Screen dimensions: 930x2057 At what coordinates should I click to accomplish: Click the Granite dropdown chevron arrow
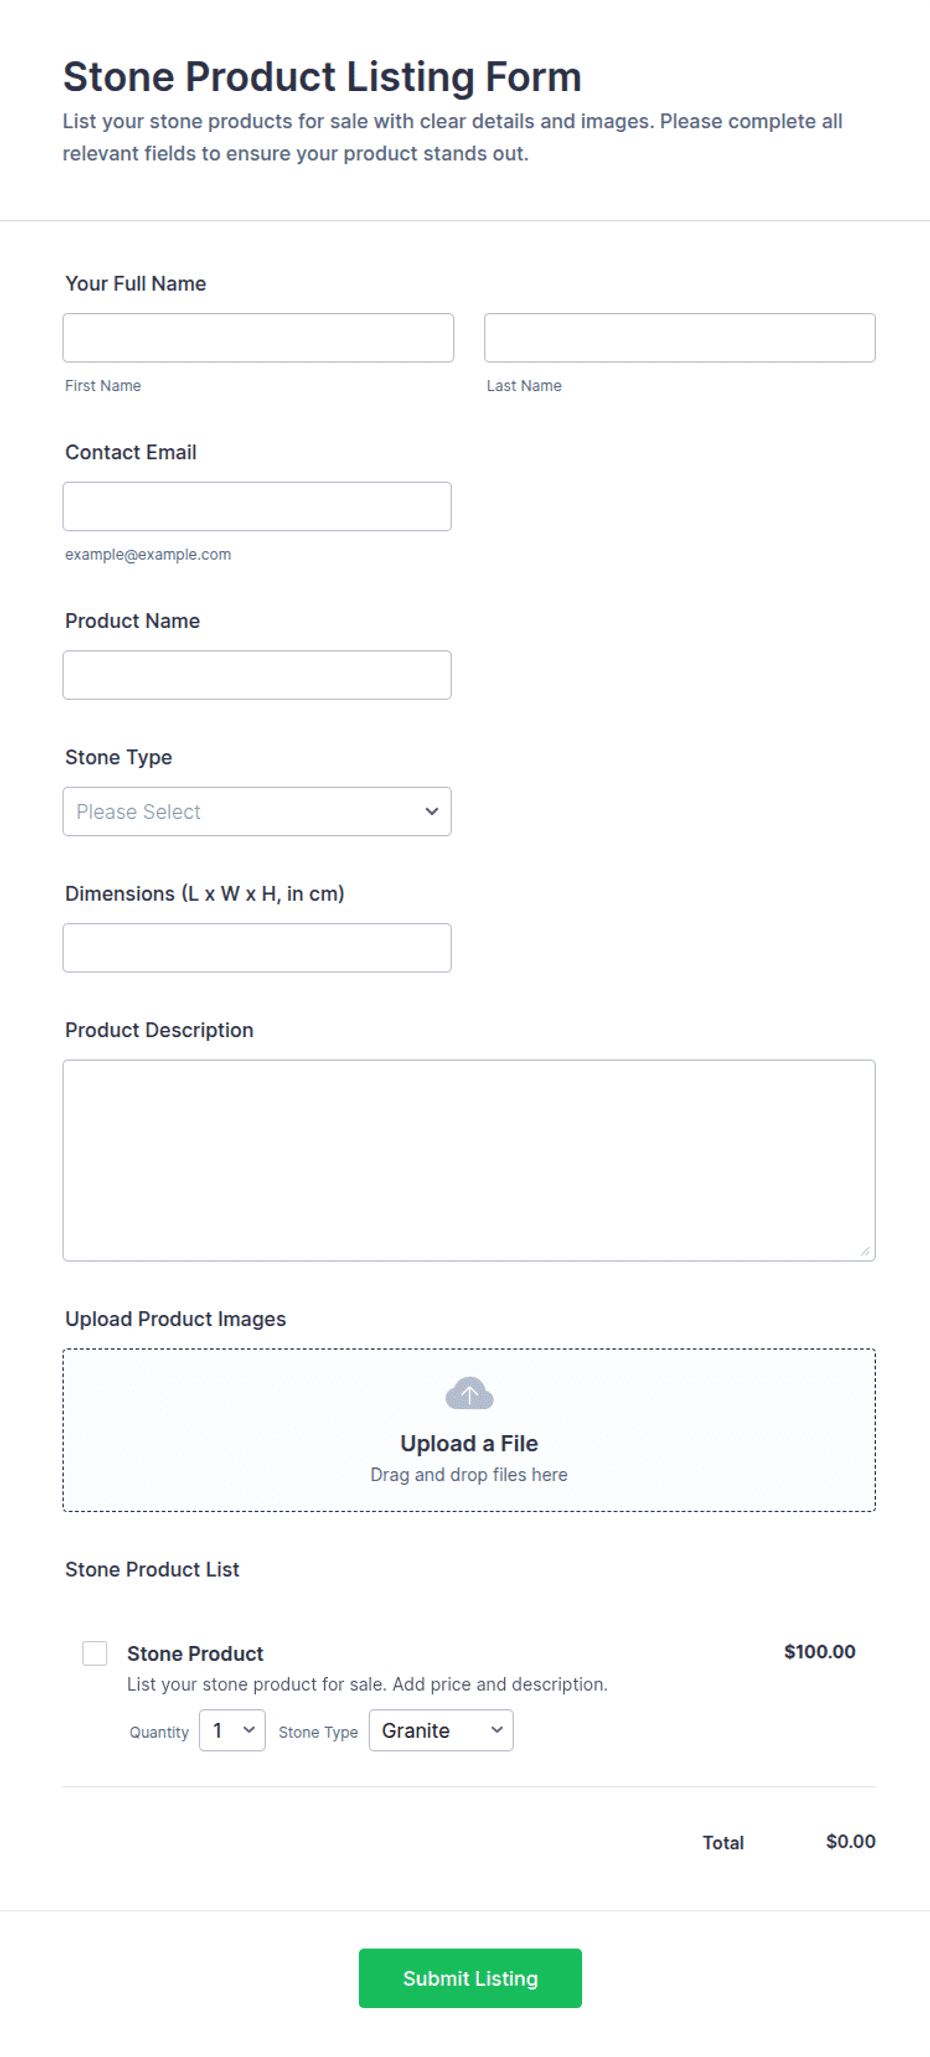[497, 1729]
